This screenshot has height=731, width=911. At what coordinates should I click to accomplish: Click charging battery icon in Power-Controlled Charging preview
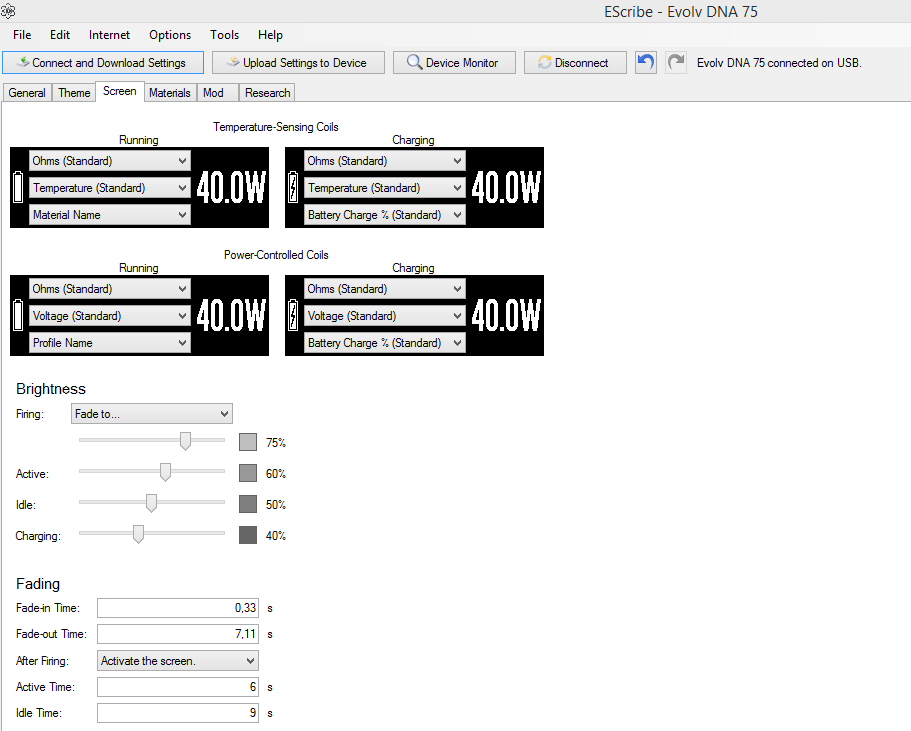293,315
